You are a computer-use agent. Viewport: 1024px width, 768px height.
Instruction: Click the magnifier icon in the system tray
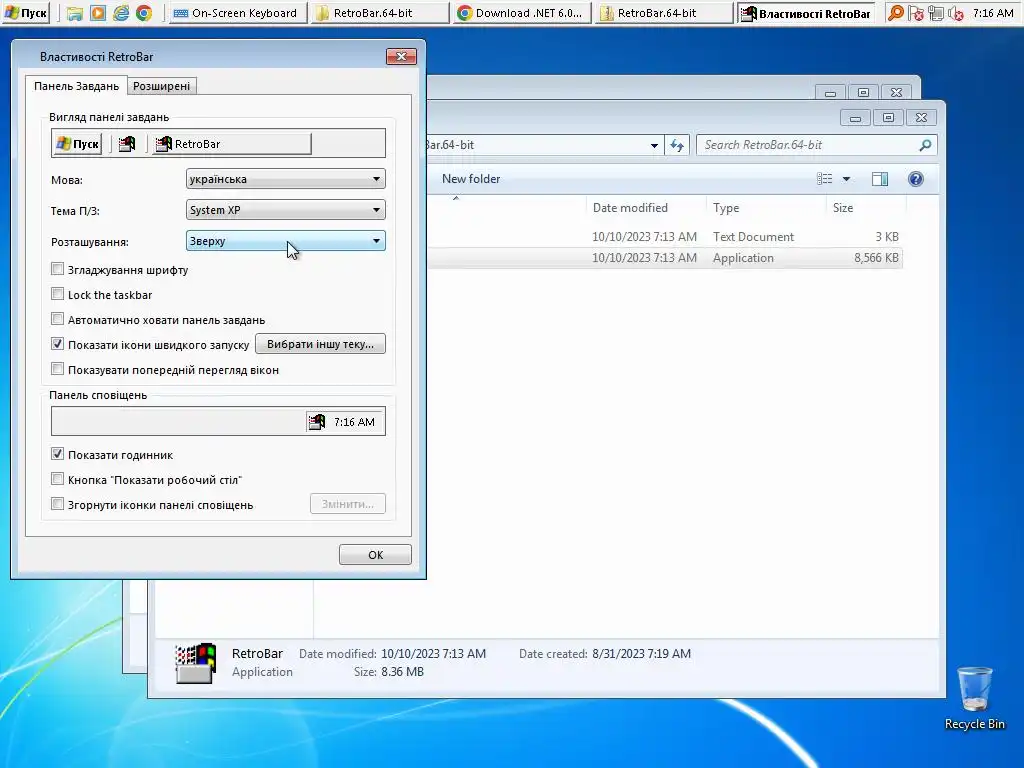point(896,13)
